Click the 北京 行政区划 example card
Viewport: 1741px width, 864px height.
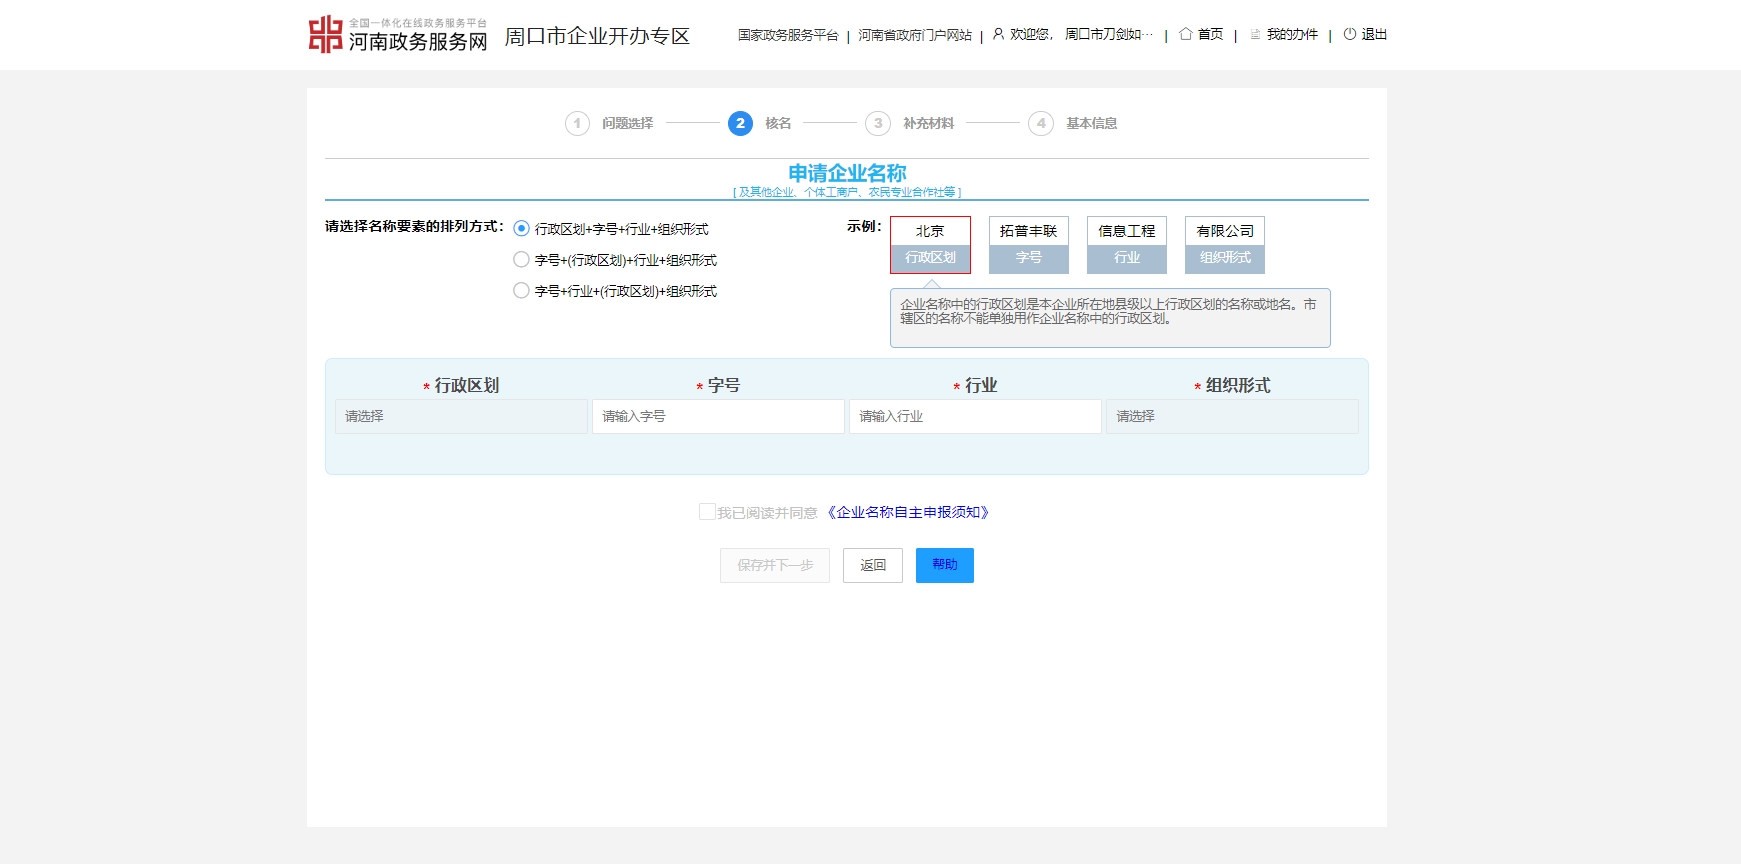click(x=931, y=245)
